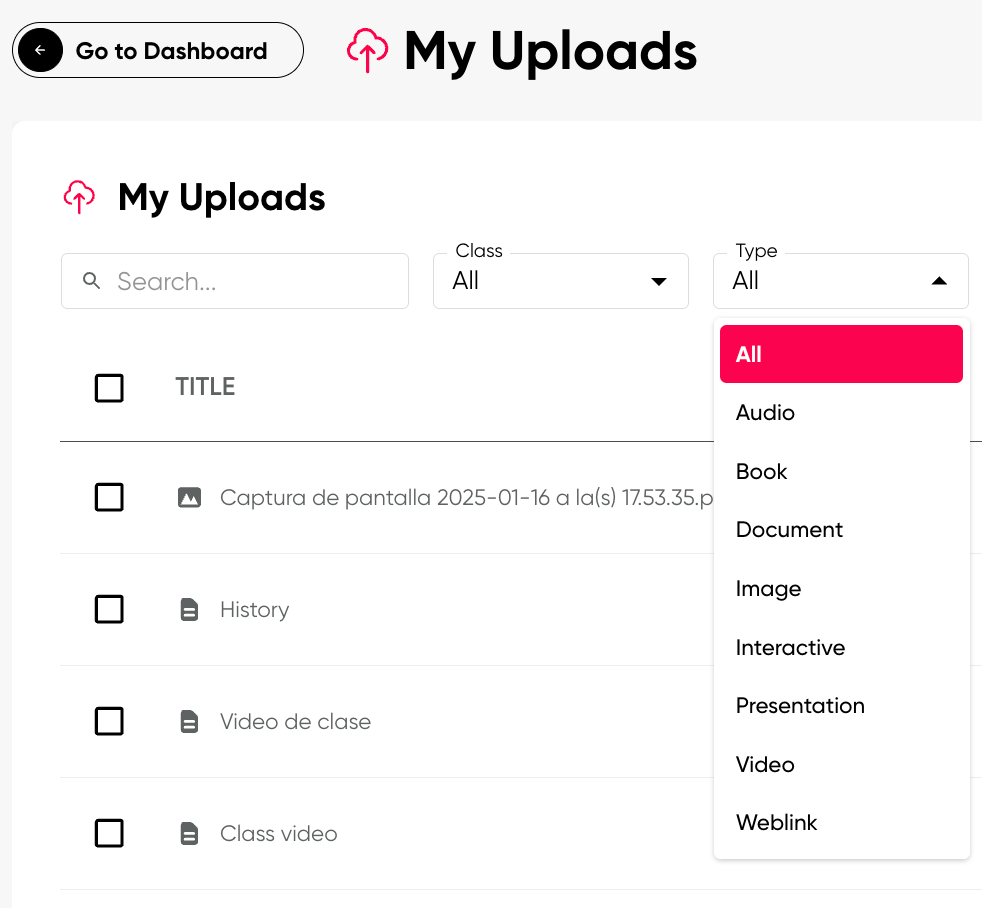Image resolution: width=982 pixels, height=908 pixels.
Task: Click the magnifier search icon
Action: click(x=91, y=281)
